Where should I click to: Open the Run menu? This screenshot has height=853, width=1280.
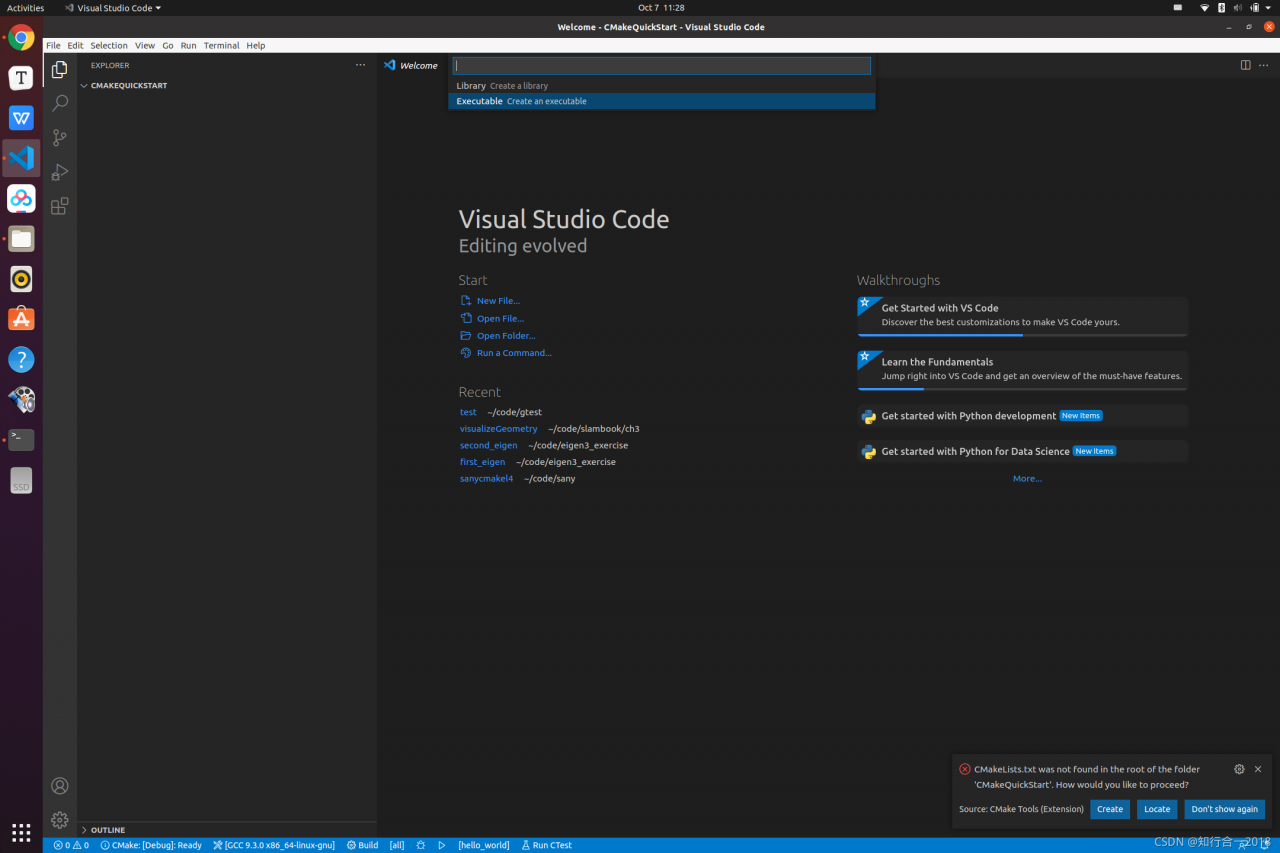[x=188, y=45]
